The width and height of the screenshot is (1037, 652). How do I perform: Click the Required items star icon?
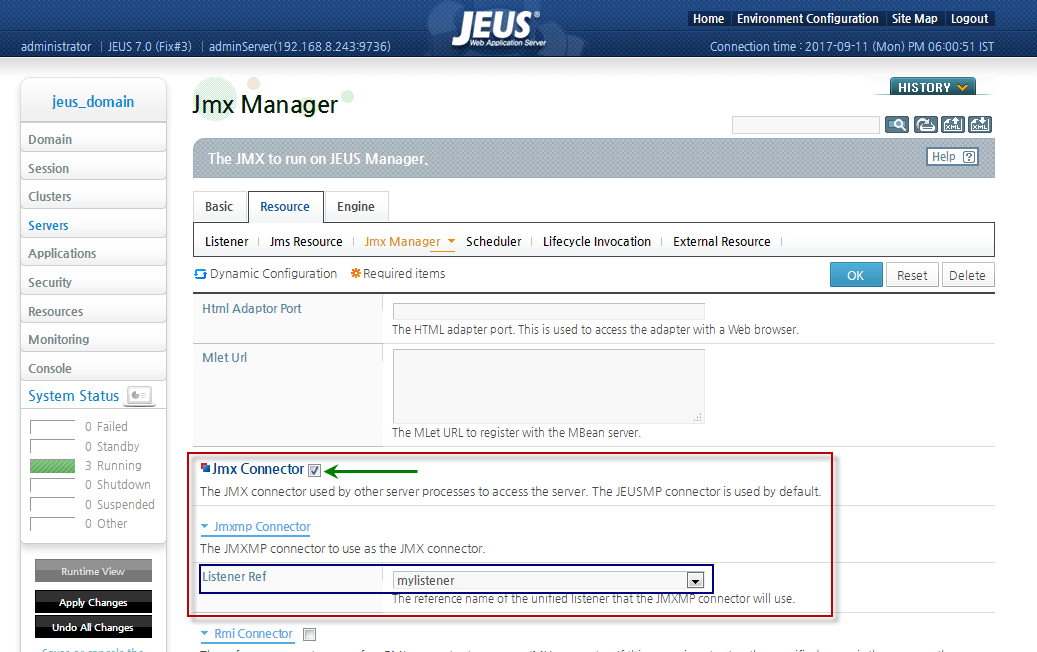tap(356, 273)
